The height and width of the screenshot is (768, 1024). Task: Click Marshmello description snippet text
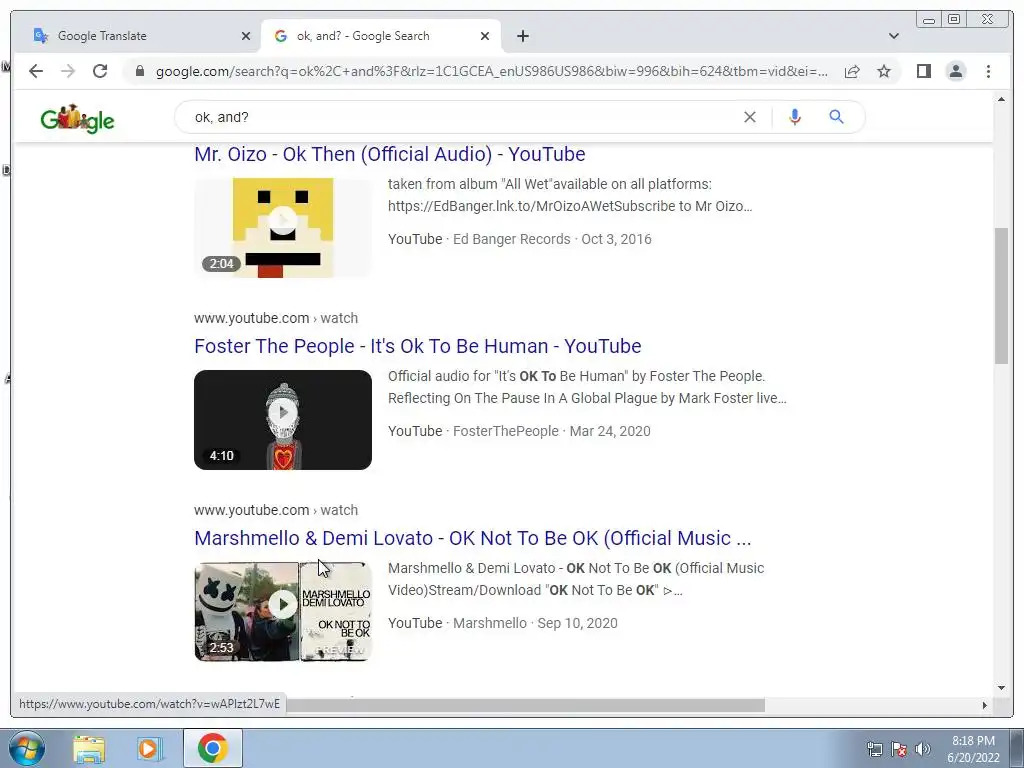coord(576,579)
